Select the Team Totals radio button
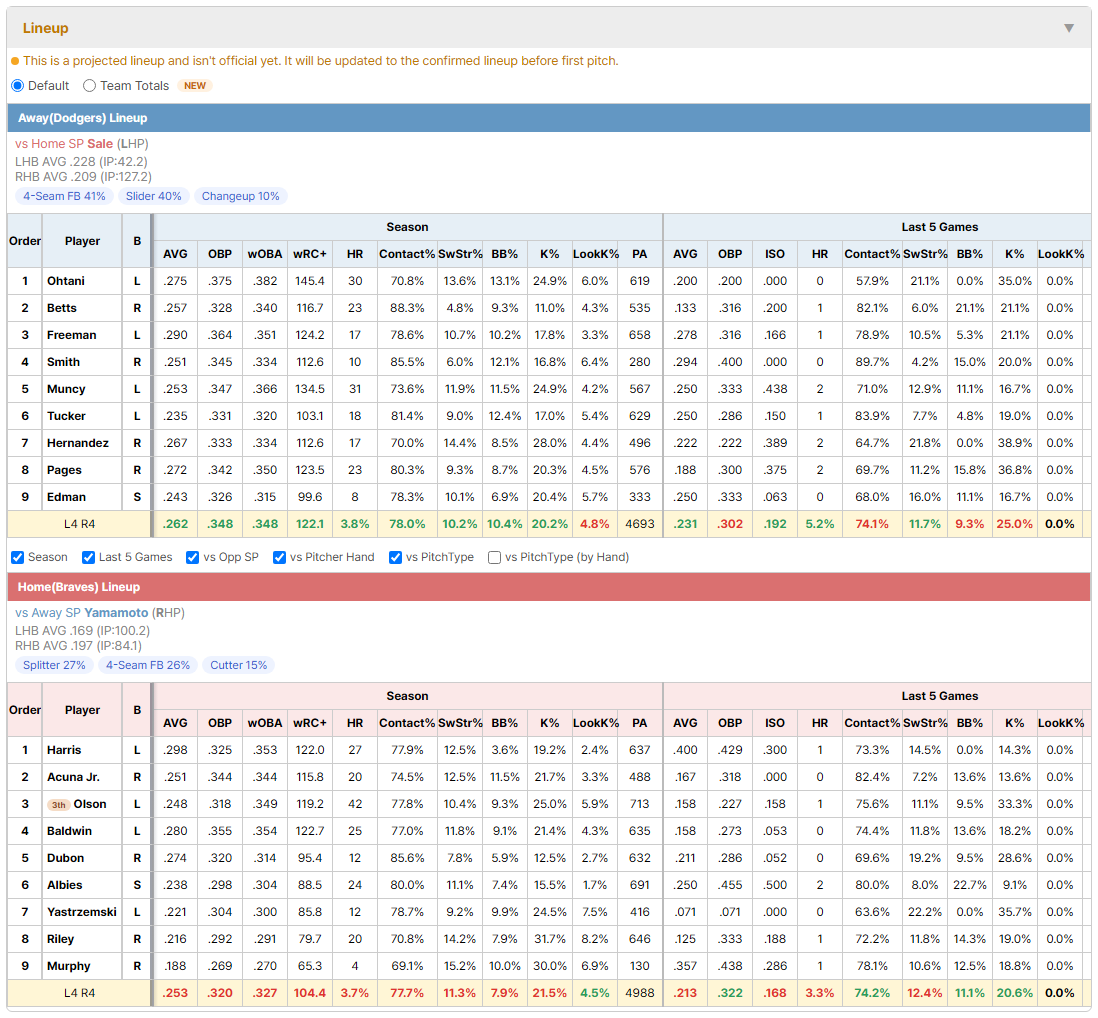The image size is (1098, 1018). [x=89, y=85]
